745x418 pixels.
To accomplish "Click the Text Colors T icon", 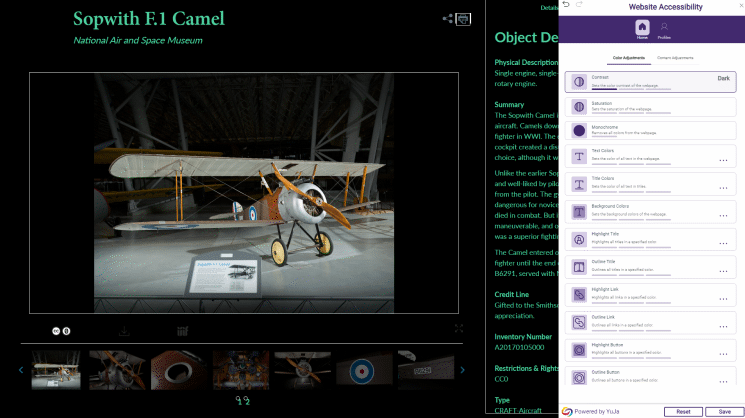I will coord(579,156).
